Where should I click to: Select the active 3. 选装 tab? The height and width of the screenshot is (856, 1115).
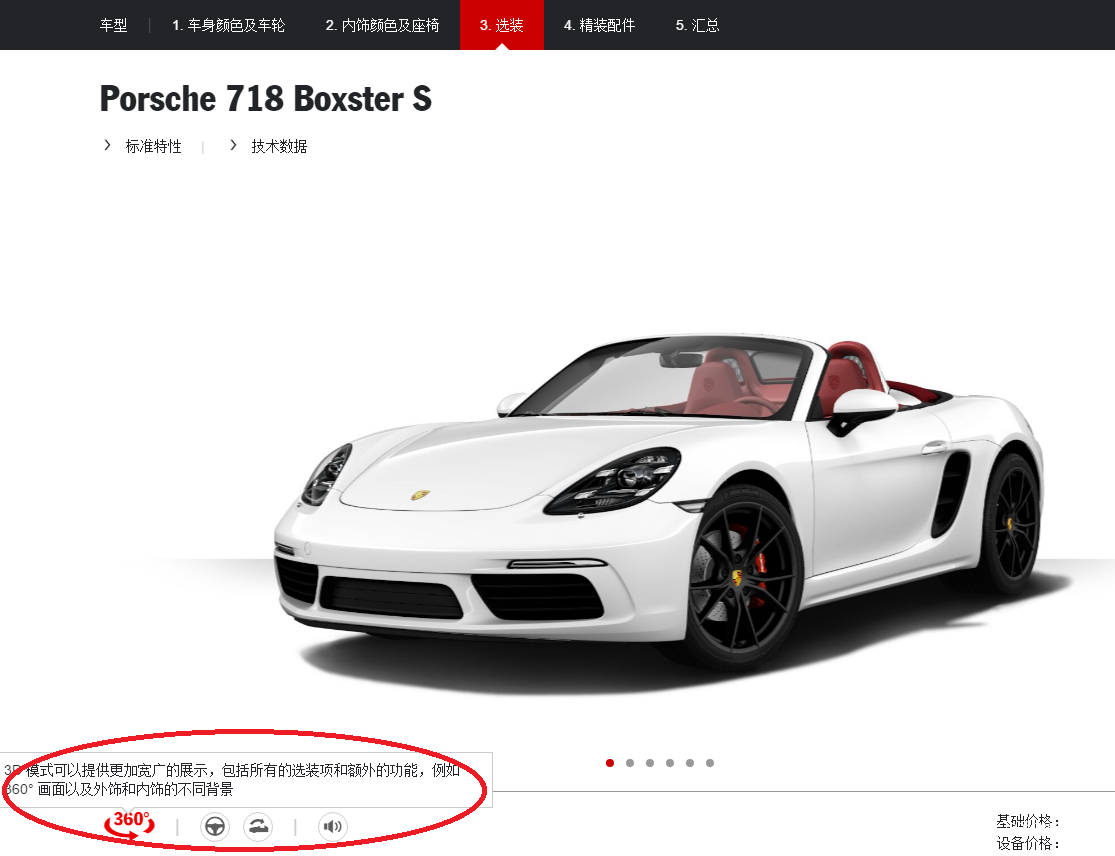coord(502,25)
